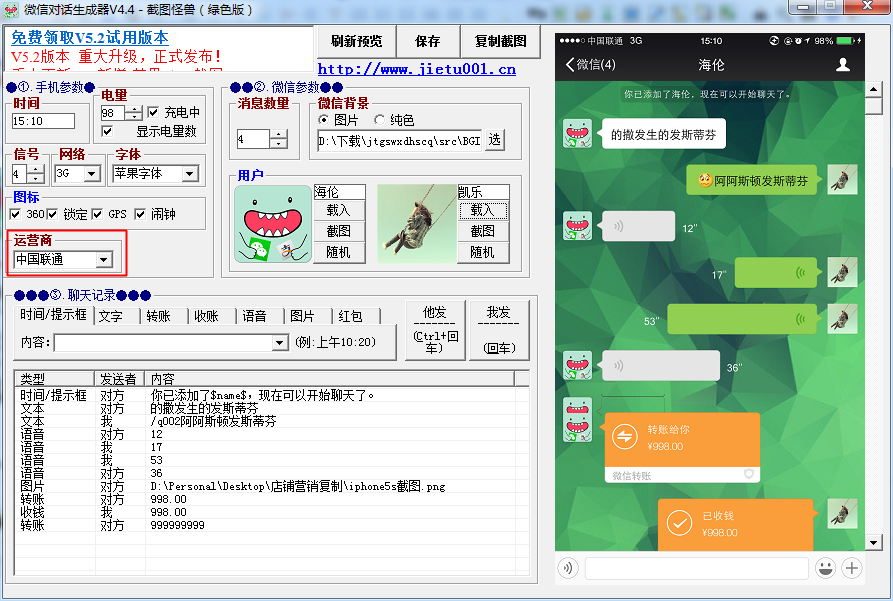The image size is (893, 601).
Task: Click the 刷新预览 button
Action: [357, 41]
